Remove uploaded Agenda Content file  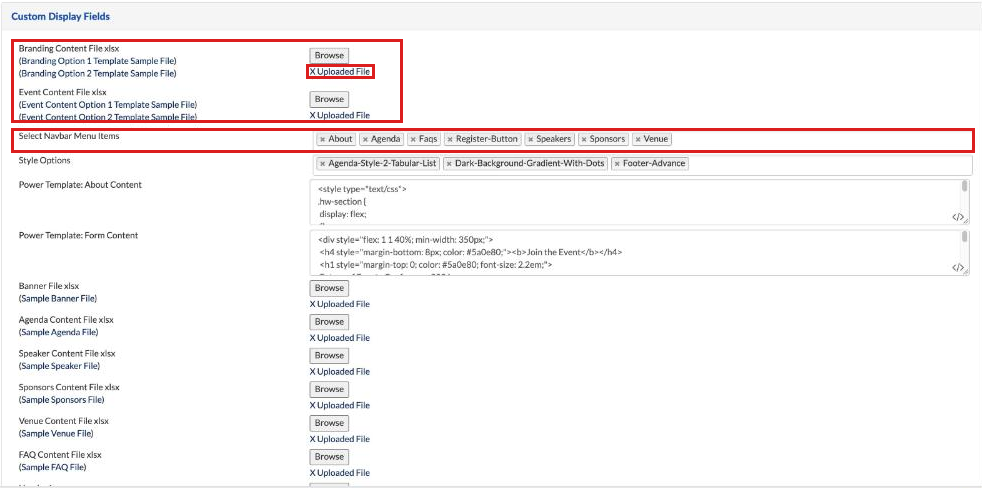(x=313, y=338)
